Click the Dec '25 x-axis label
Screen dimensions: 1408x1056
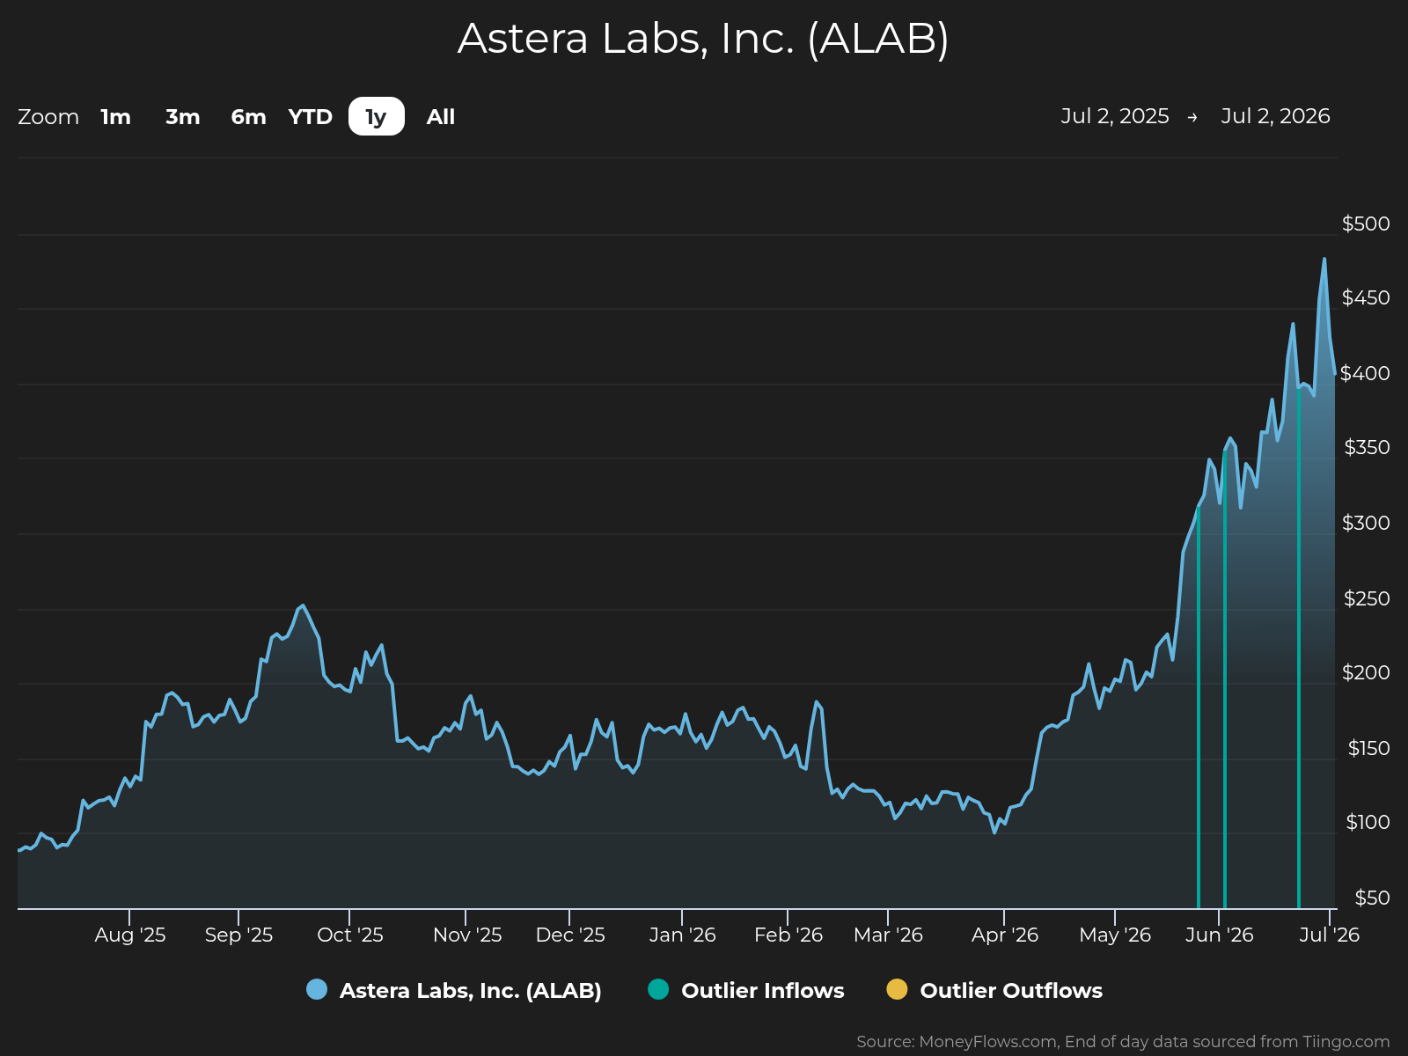coord(570,935)
